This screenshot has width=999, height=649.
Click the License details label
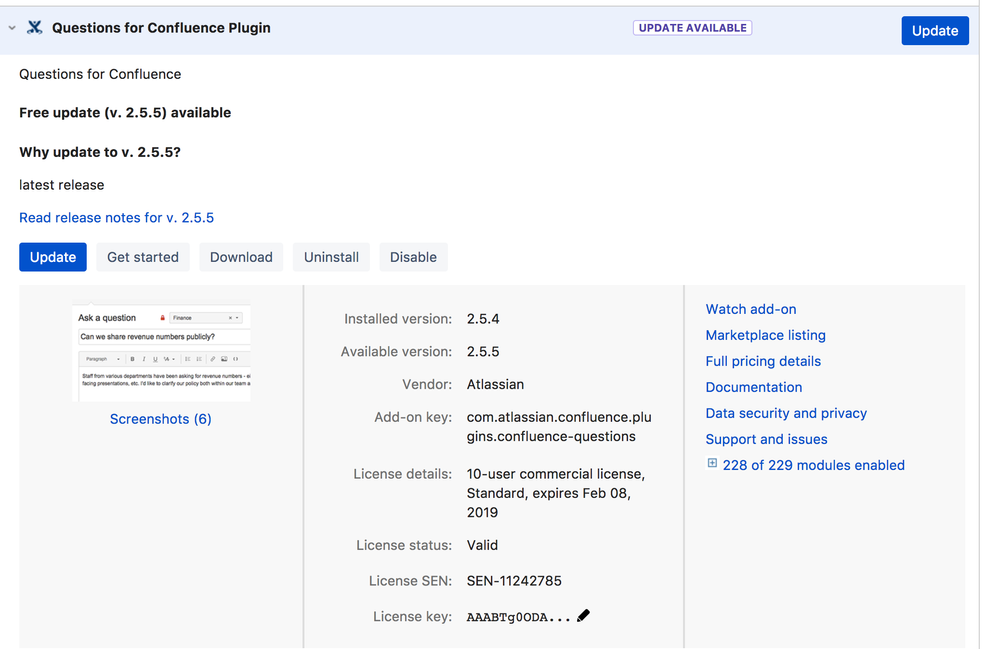403,474
